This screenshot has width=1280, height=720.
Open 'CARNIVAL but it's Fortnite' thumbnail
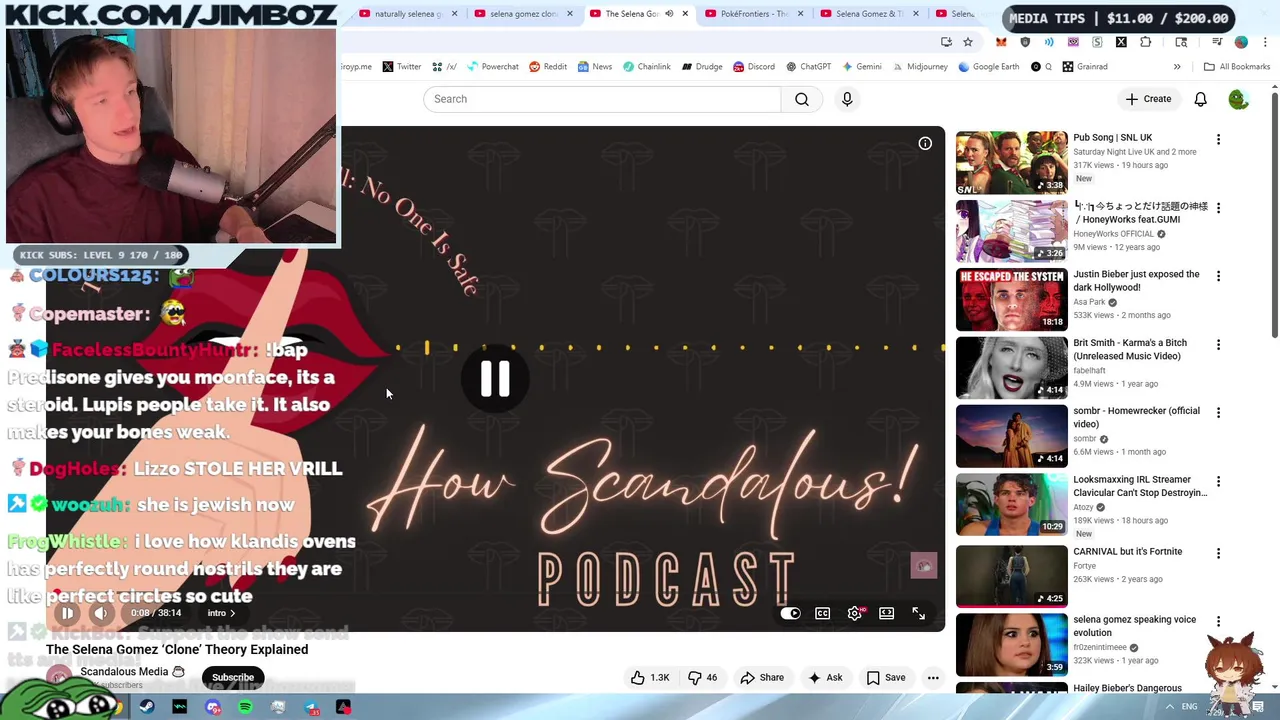coord(1011,576)
